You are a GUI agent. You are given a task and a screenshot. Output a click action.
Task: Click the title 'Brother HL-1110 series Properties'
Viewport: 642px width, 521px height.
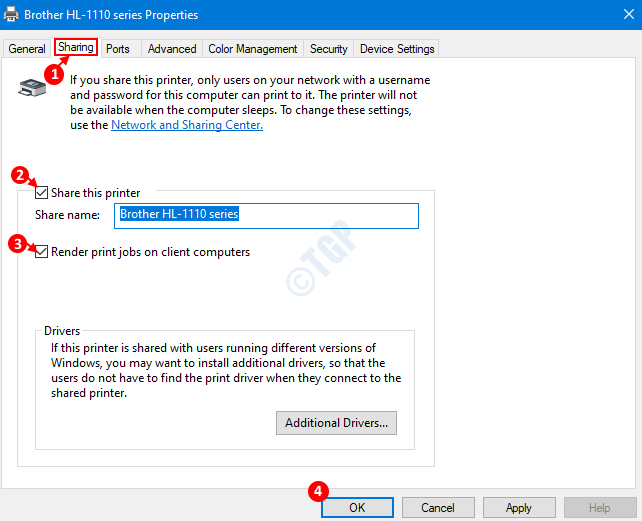click(x=111, y=15)
